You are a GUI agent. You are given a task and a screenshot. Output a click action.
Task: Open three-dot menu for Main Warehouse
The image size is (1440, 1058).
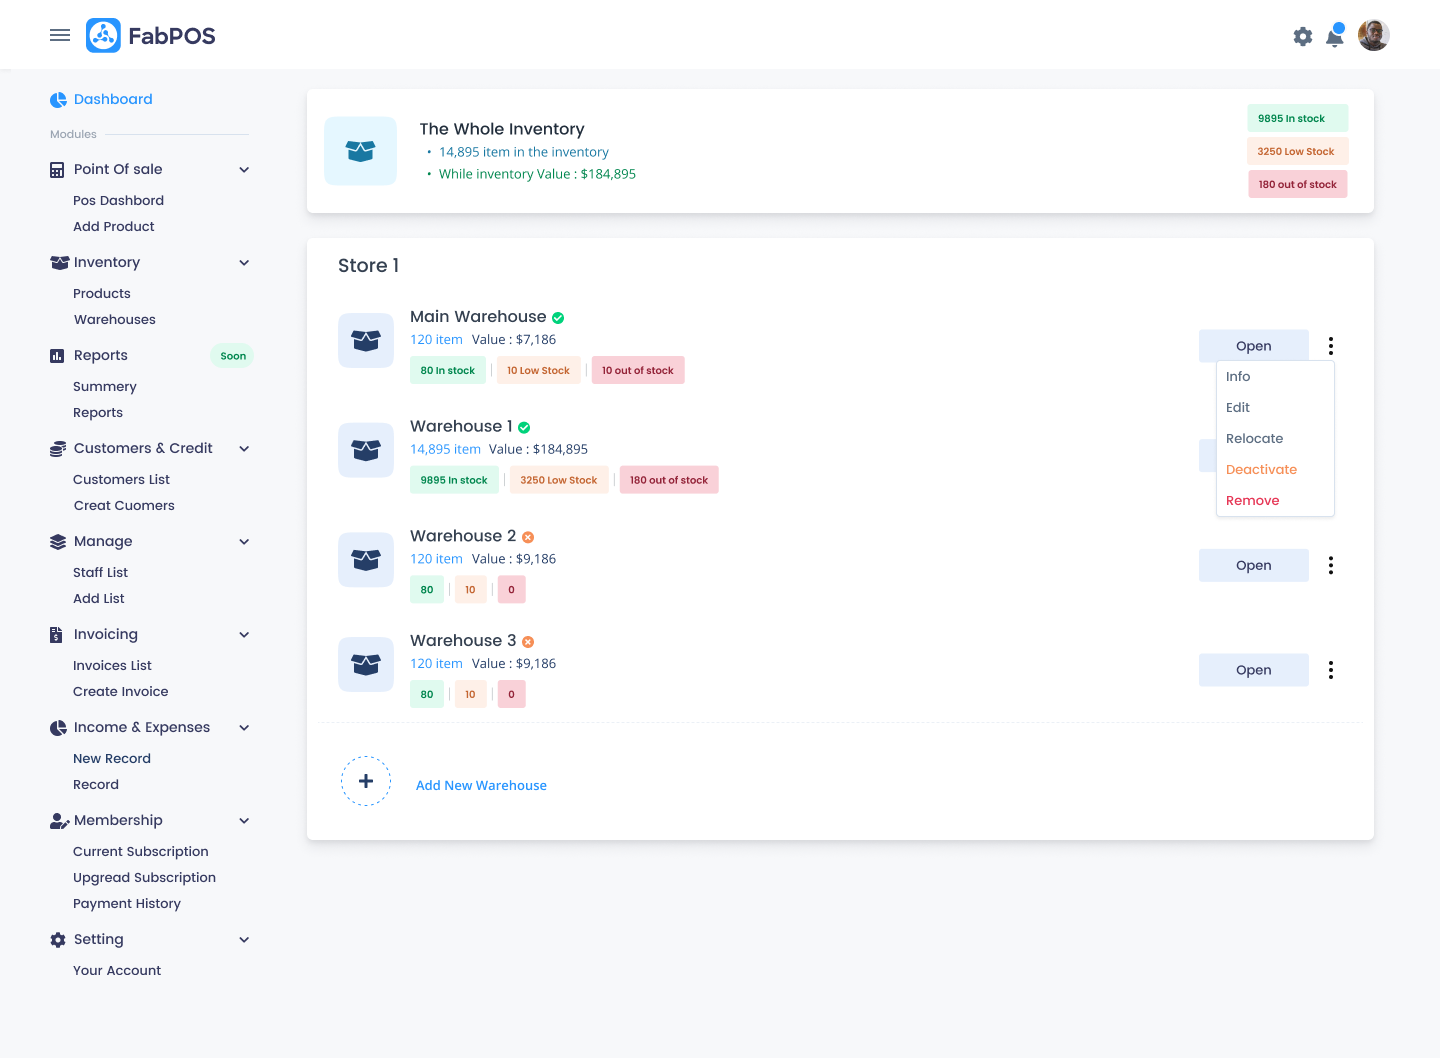coord(1331,346)
